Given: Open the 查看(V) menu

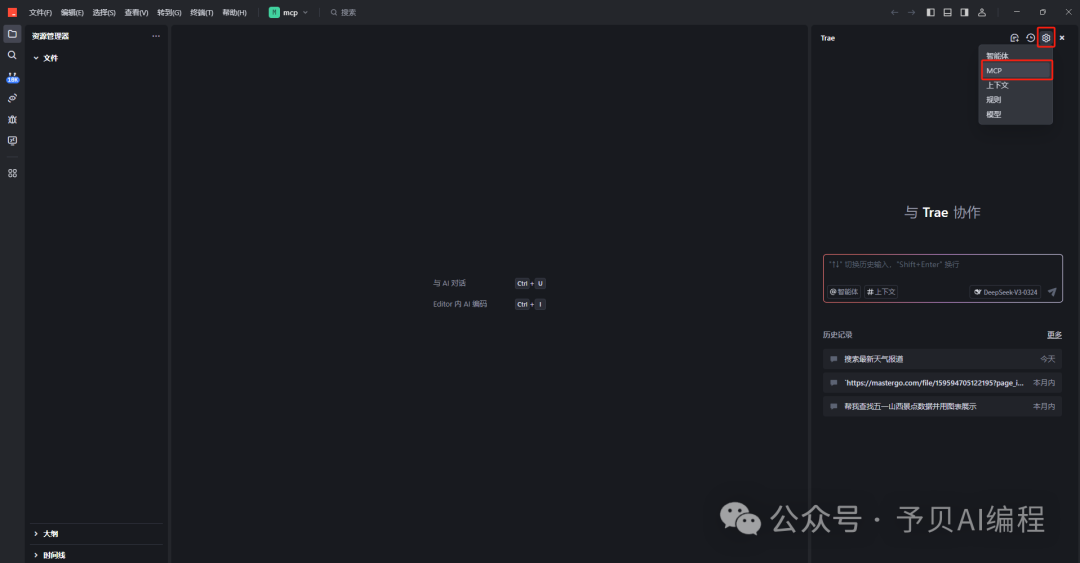Looking at the screenshot, I should [136, 12].
